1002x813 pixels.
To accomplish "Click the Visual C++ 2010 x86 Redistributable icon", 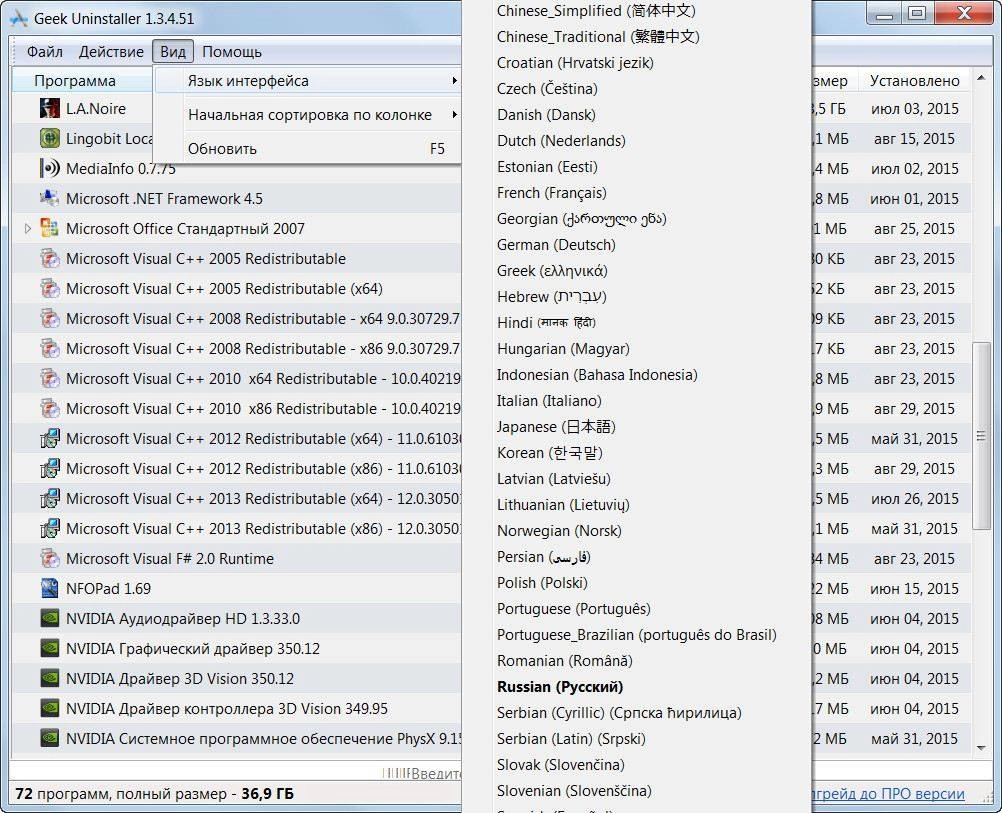I will pyautogui.click(x=50, y=409).
